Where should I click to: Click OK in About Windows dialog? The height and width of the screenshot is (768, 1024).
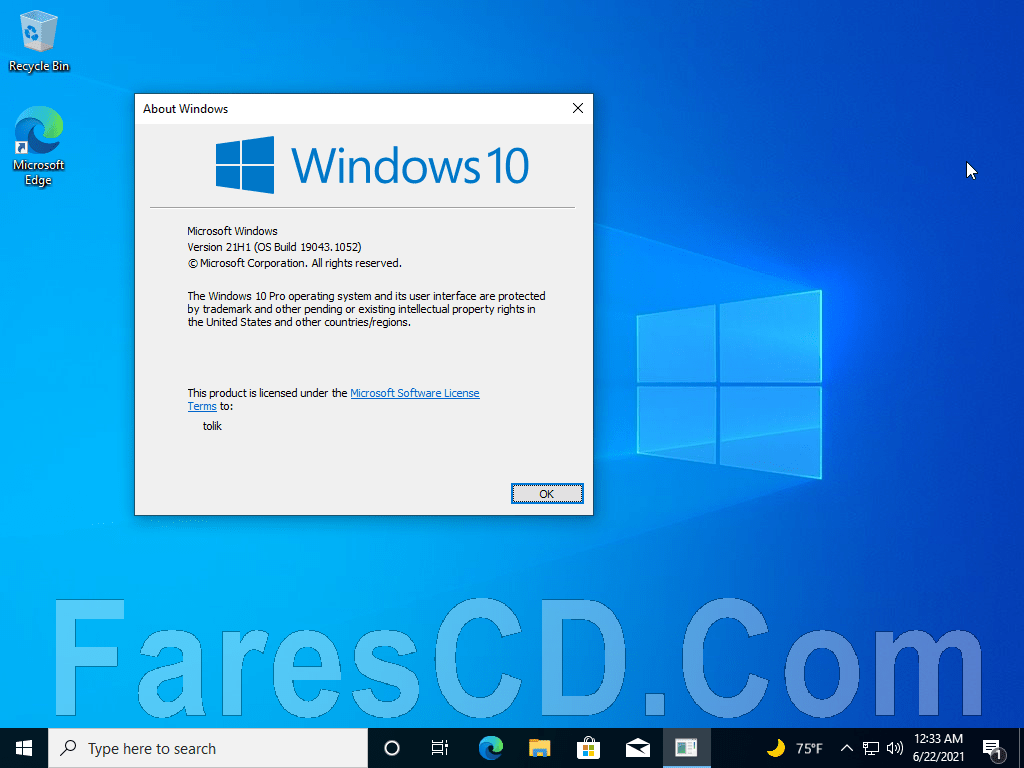click(547, 494)
